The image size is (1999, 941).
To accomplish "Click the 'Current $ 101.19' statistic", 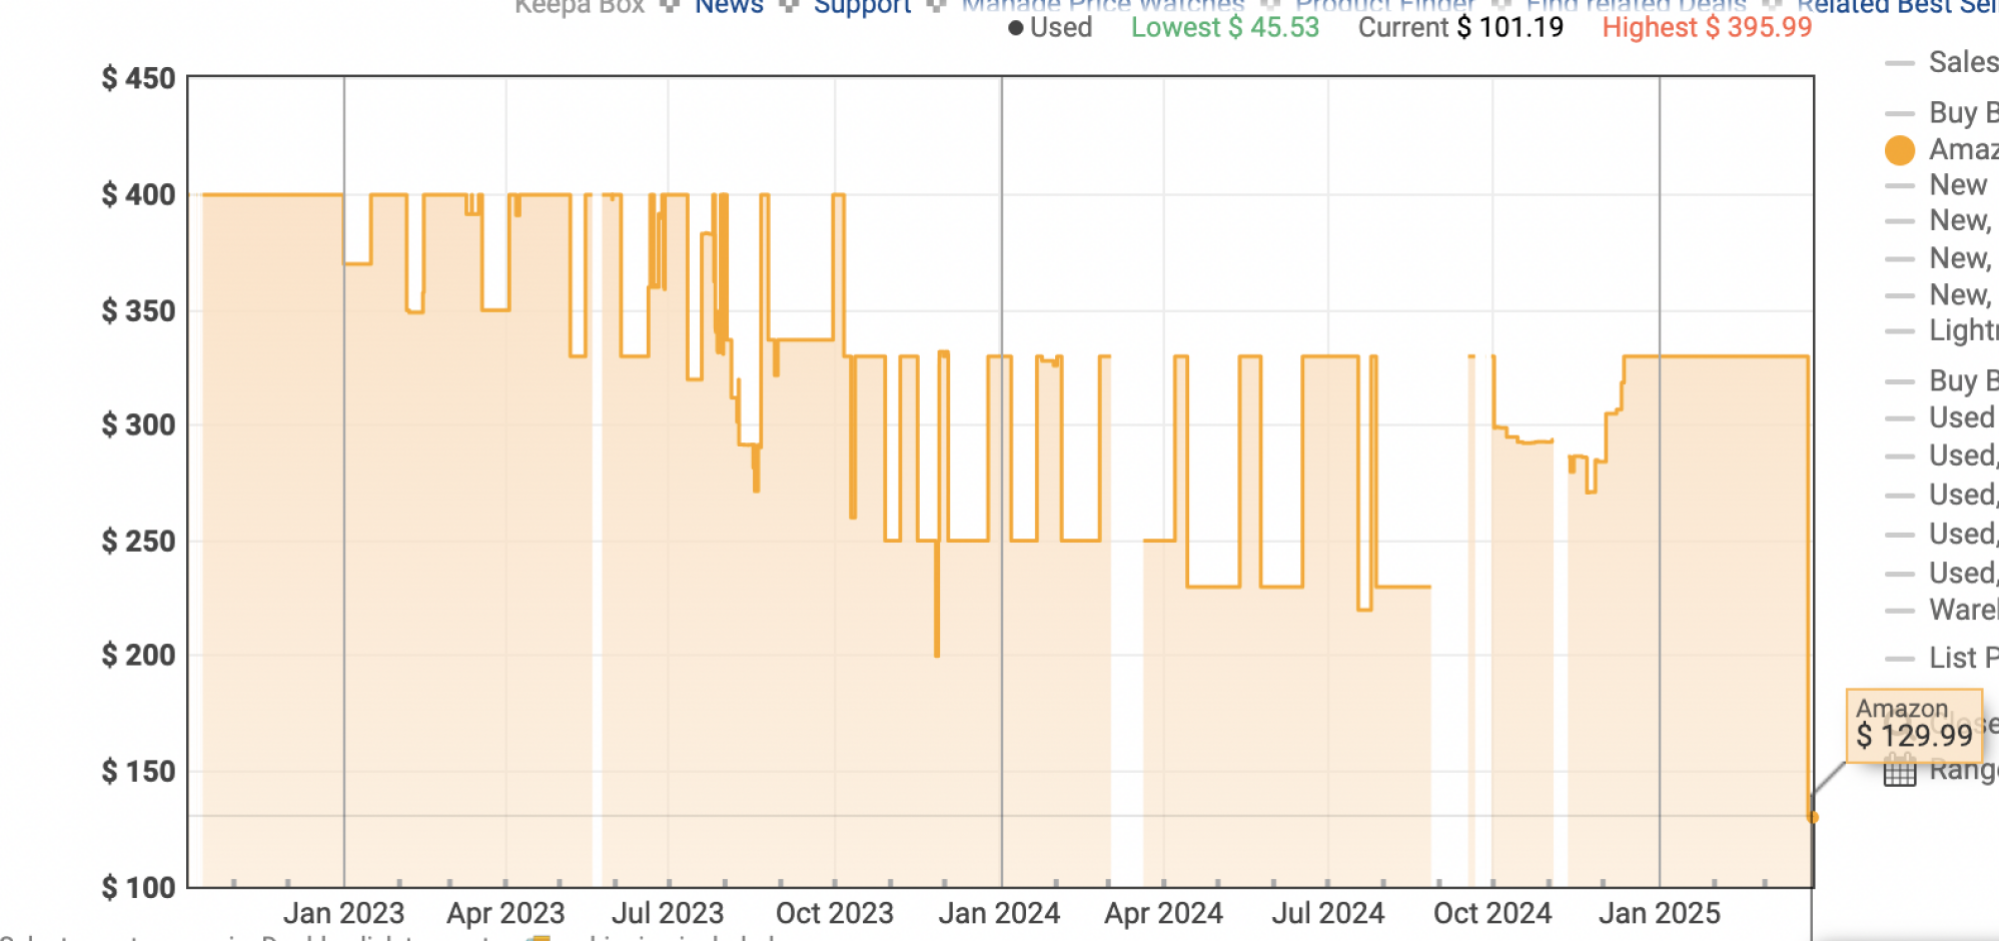I will click(1461, 28).
